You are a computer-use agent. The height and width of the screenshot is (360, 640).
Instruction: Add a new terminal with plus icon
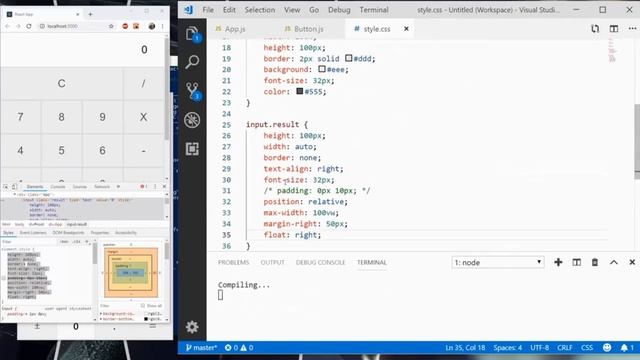(558, 262)
